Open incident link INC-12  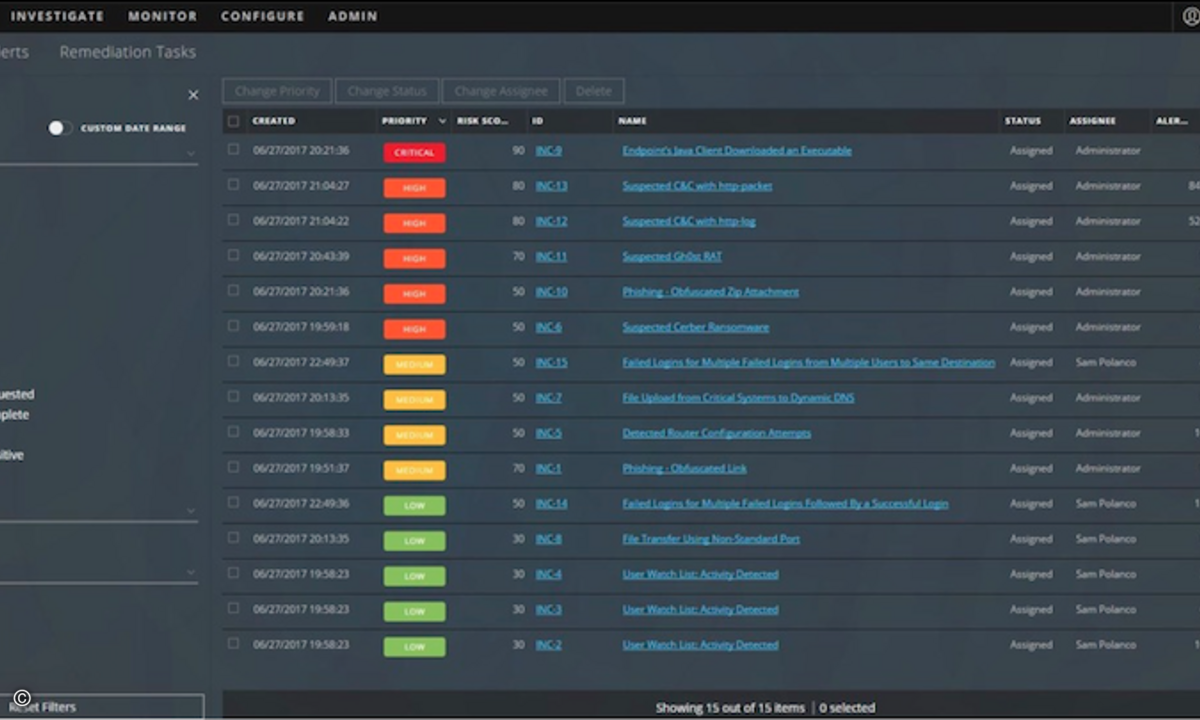(551, 221)
